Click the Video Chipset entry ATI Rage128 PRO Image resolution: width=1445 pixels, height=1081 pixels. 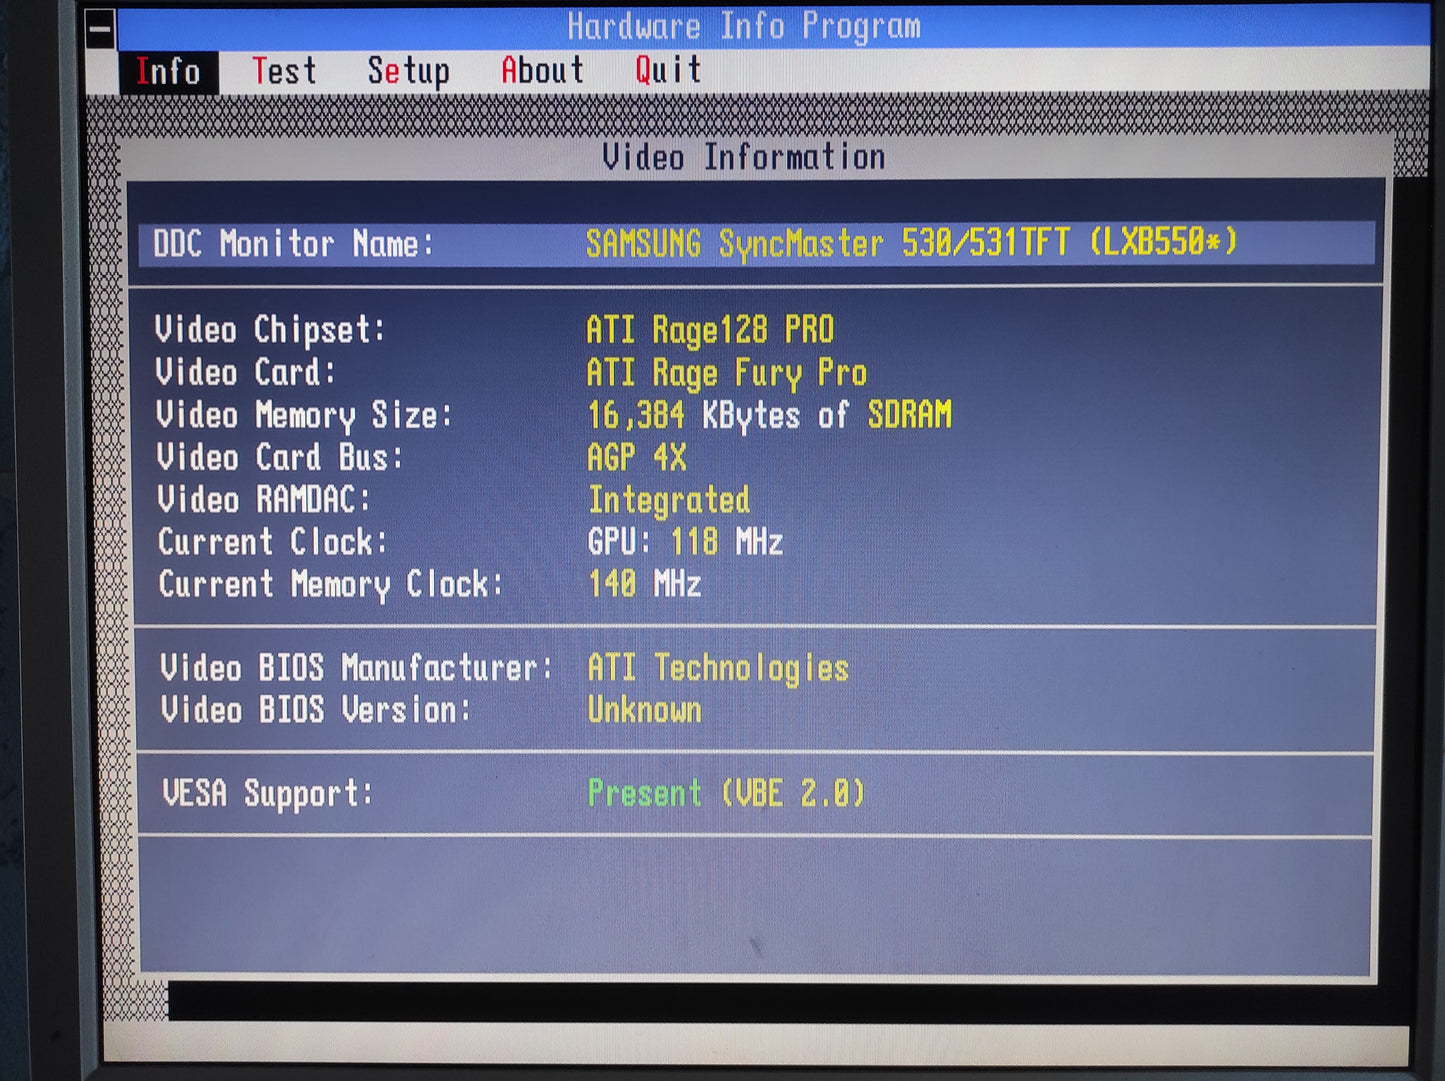click(712, 329)
